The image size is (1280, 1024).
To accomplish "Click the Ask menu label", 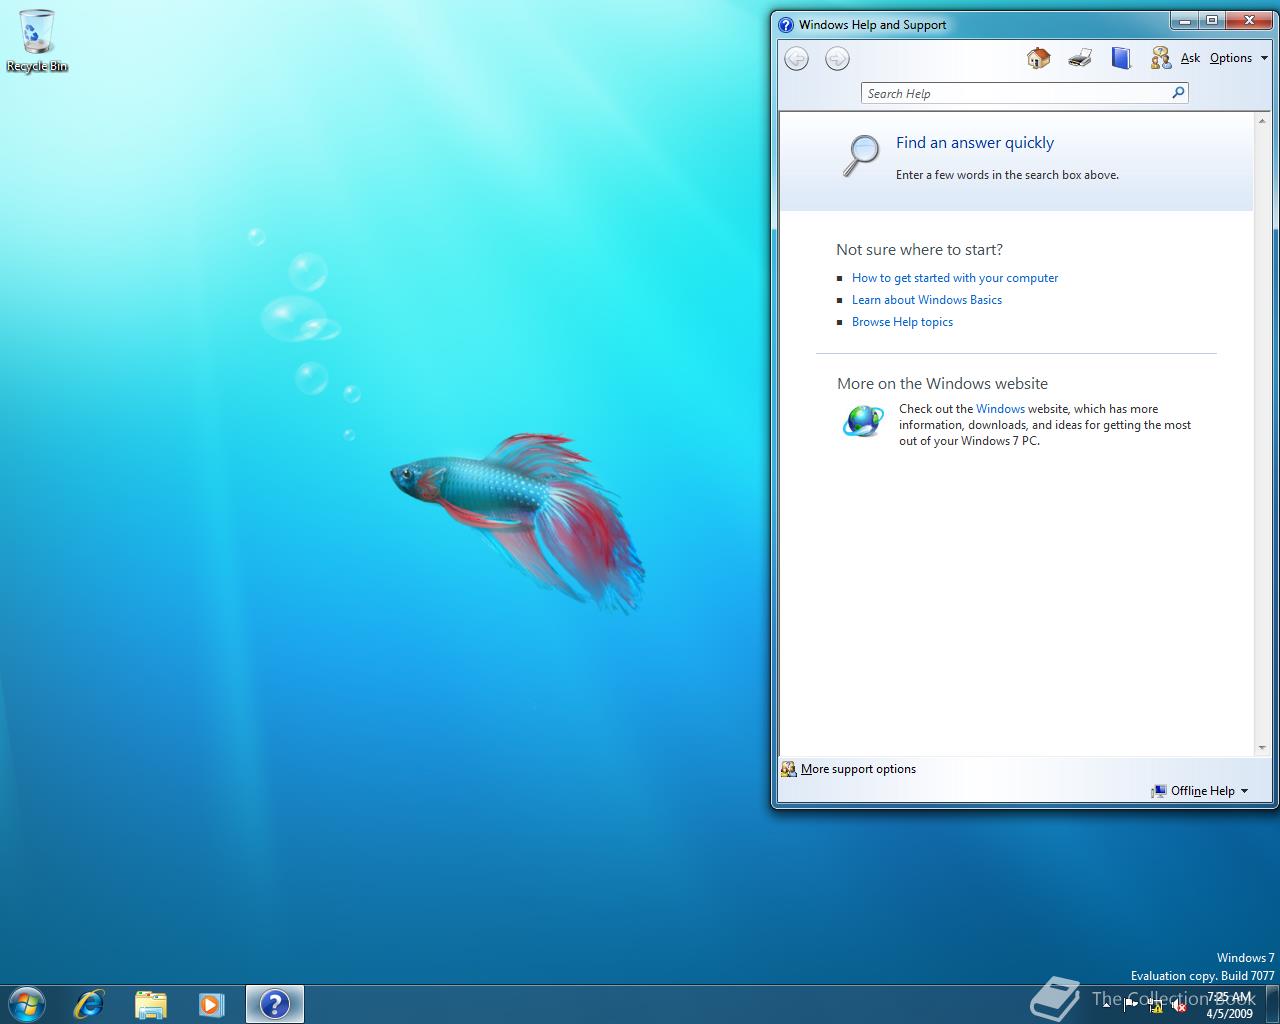I will (1190, 58).
